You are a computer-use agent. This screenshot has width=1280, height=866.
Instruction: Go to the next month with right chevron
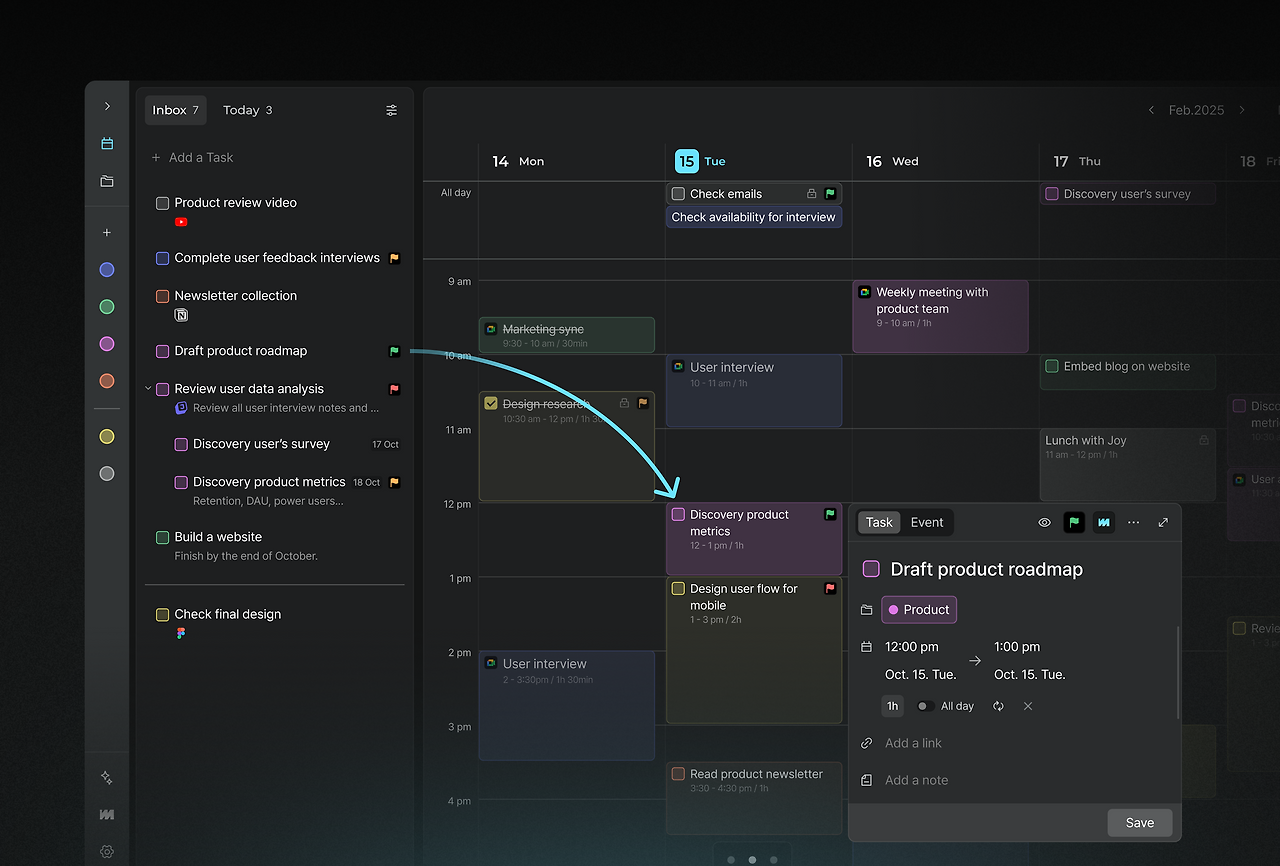(x=1242, y=110)
